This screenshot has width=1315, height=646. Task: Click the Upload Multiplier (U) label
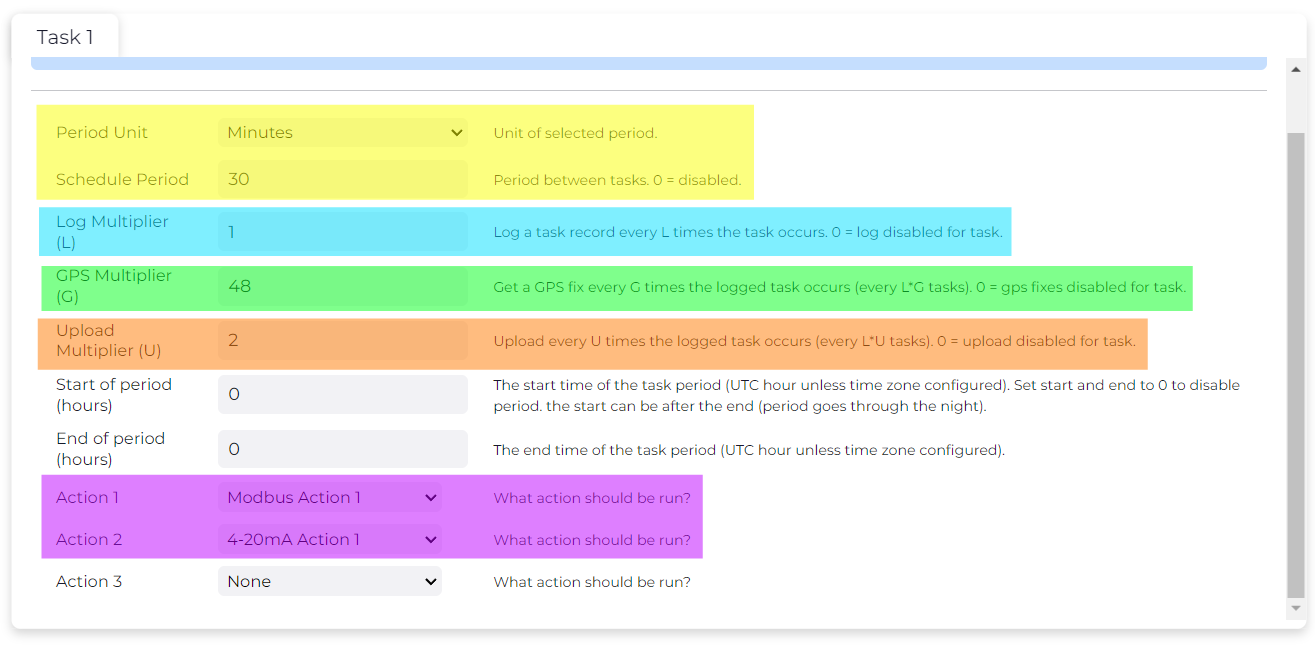point(108,340)
